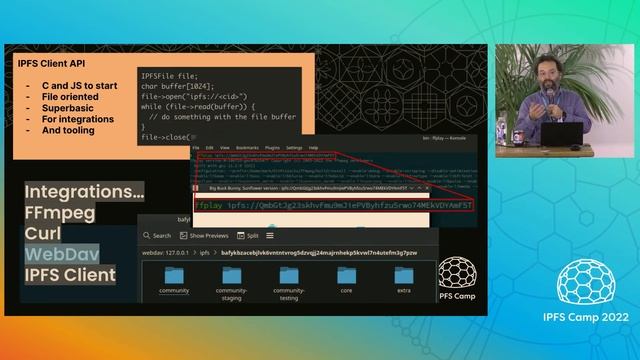640x360 pixels.
Task: Open the community folder
Action: coord(174,280)
